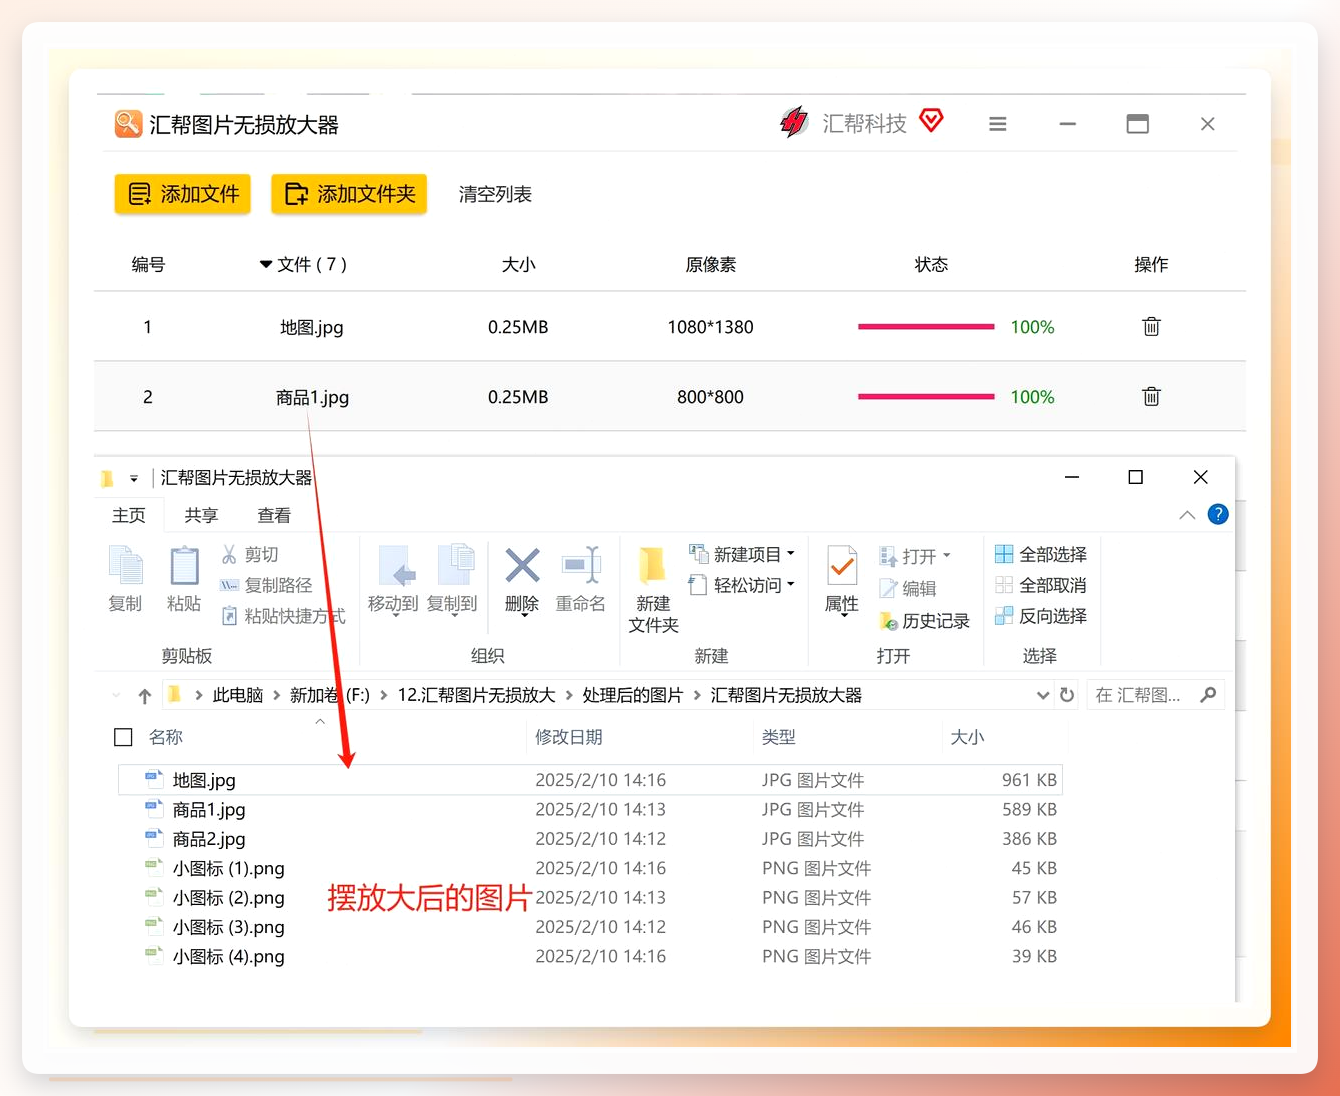Open the quick access toolbar dropdown arrow
Screen dimensions: 1340x1096
134,479
